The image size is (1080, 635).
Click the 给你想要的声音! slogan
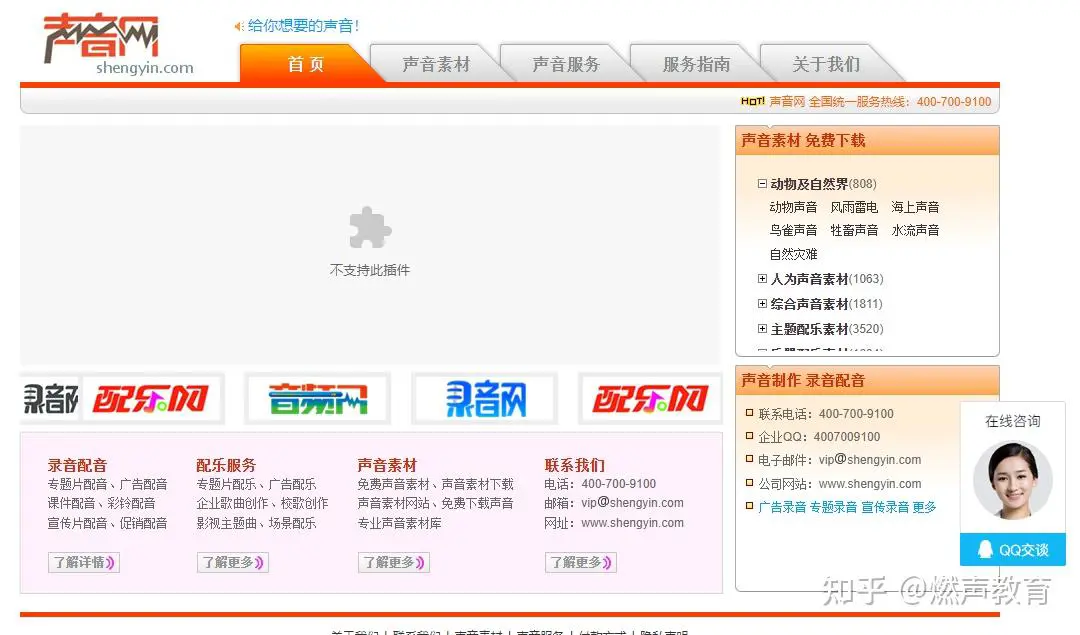point(304,26)
